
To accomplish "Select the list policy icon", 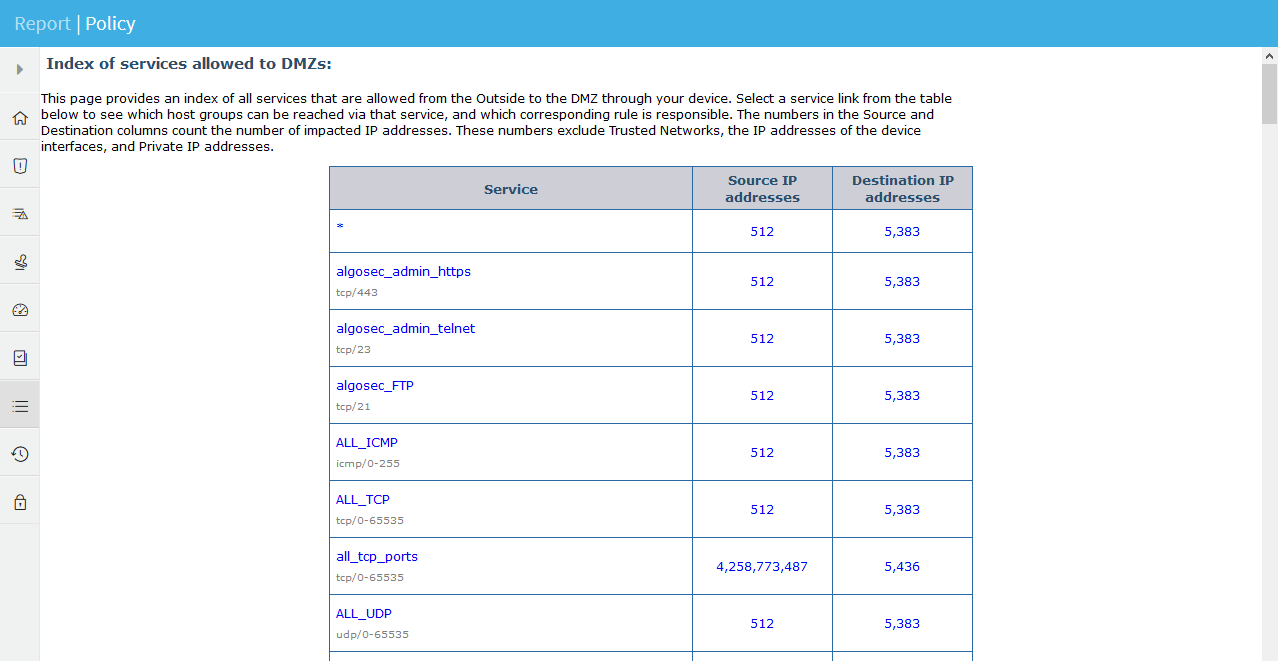I will point(20,406).
